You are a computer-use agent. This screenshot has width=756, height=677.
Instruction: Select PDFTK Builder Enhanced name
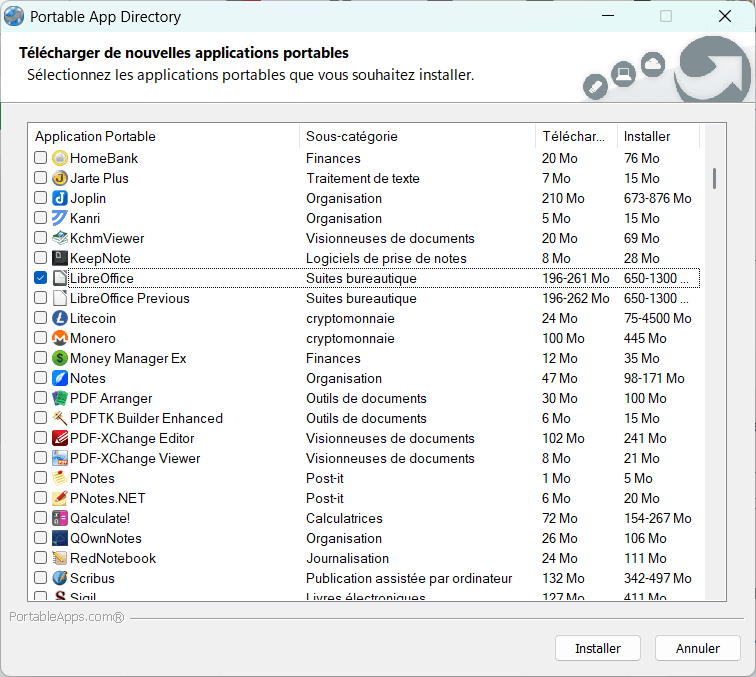pos(147,418)
